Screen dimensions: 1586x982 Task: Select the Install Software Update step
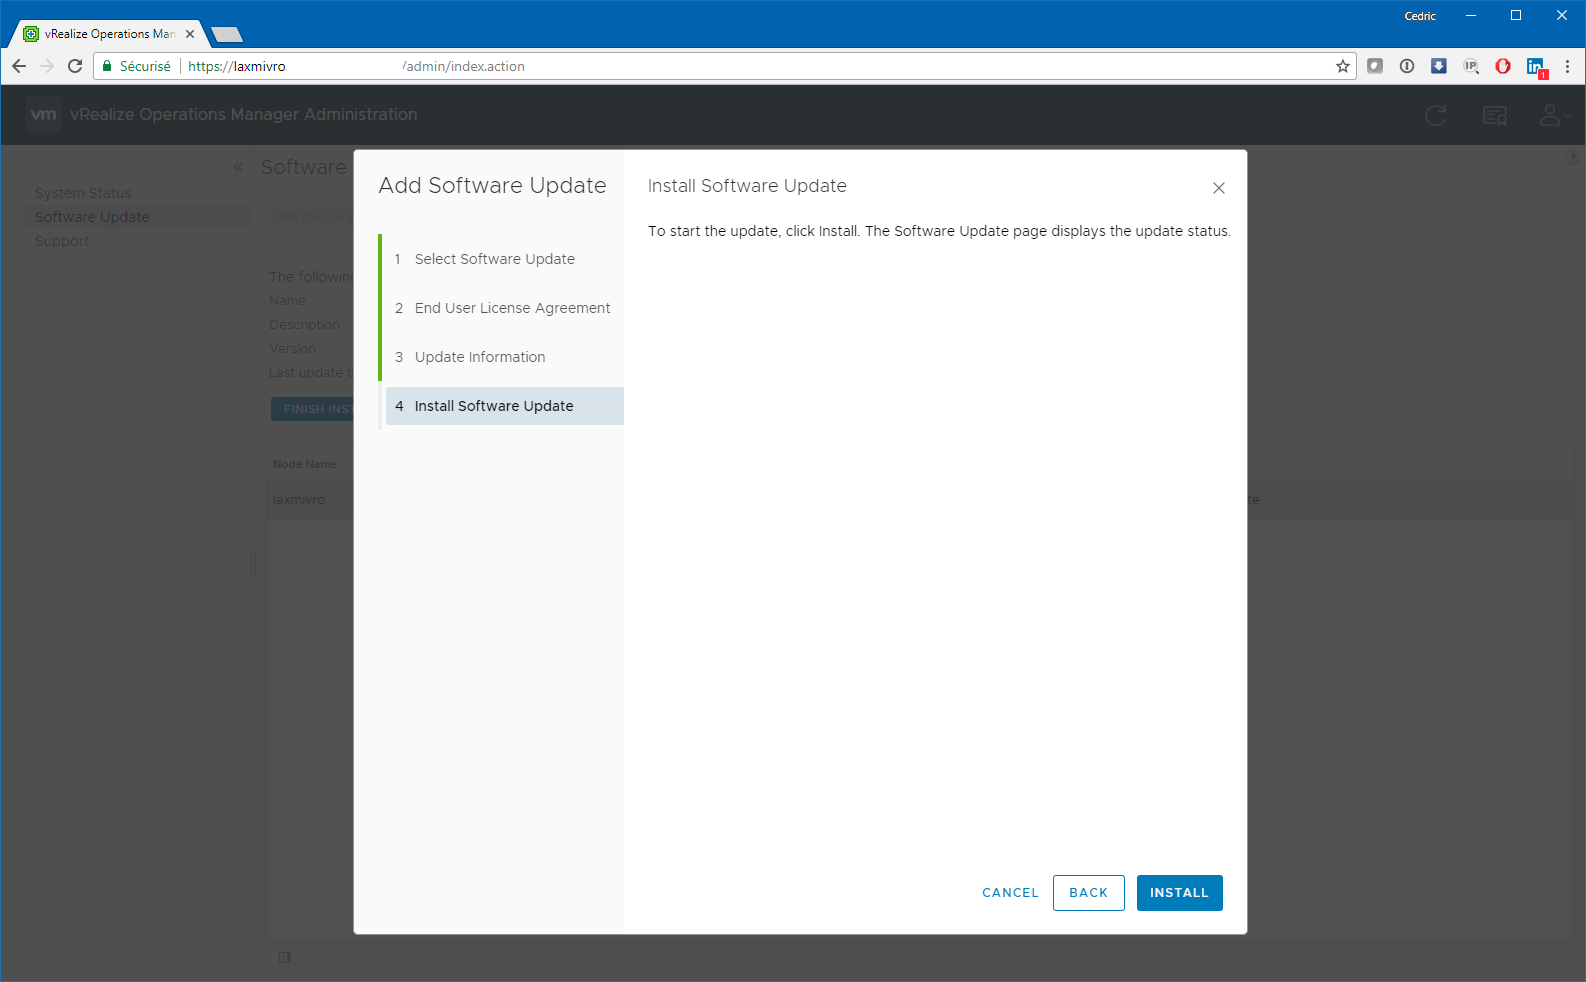tap(494, 406)
